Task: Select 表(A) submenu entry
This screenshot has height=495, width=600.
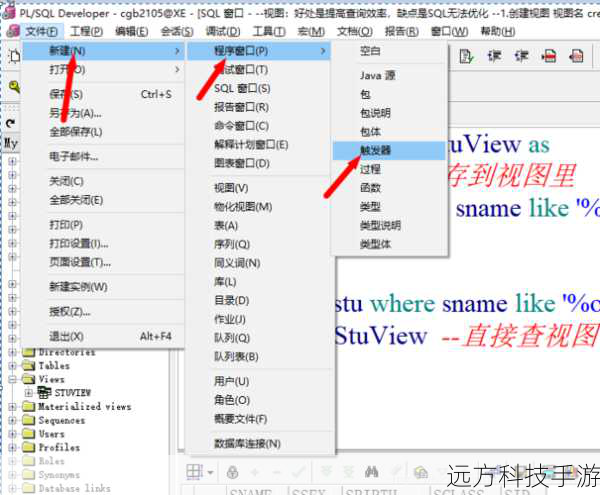Action: [259, 226]
